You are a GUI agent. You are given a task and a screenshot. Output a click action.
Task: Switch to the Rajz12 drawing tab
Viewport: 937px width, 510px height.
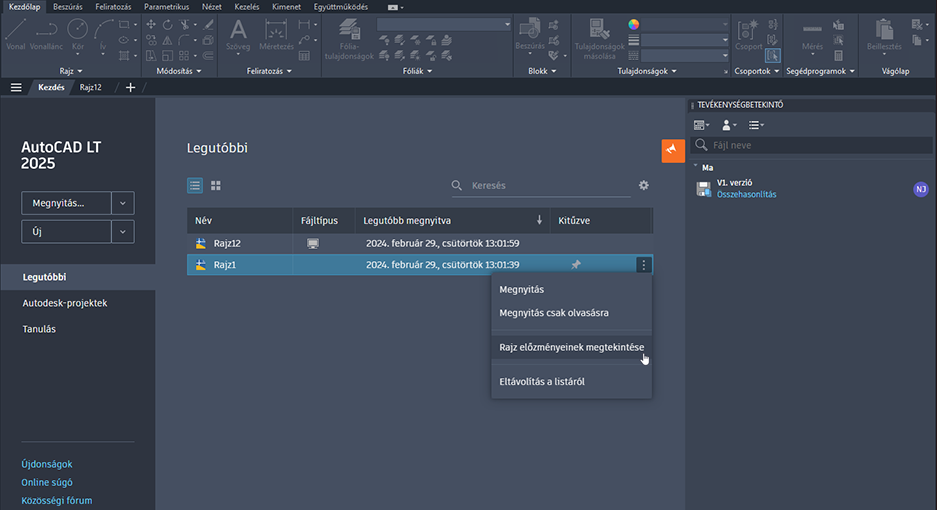point(91,87)
